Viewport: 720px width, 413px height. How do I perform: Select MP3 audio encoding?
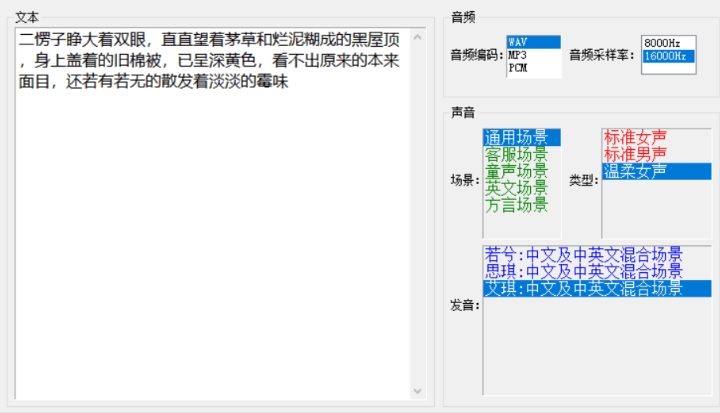tap(533, 56)
